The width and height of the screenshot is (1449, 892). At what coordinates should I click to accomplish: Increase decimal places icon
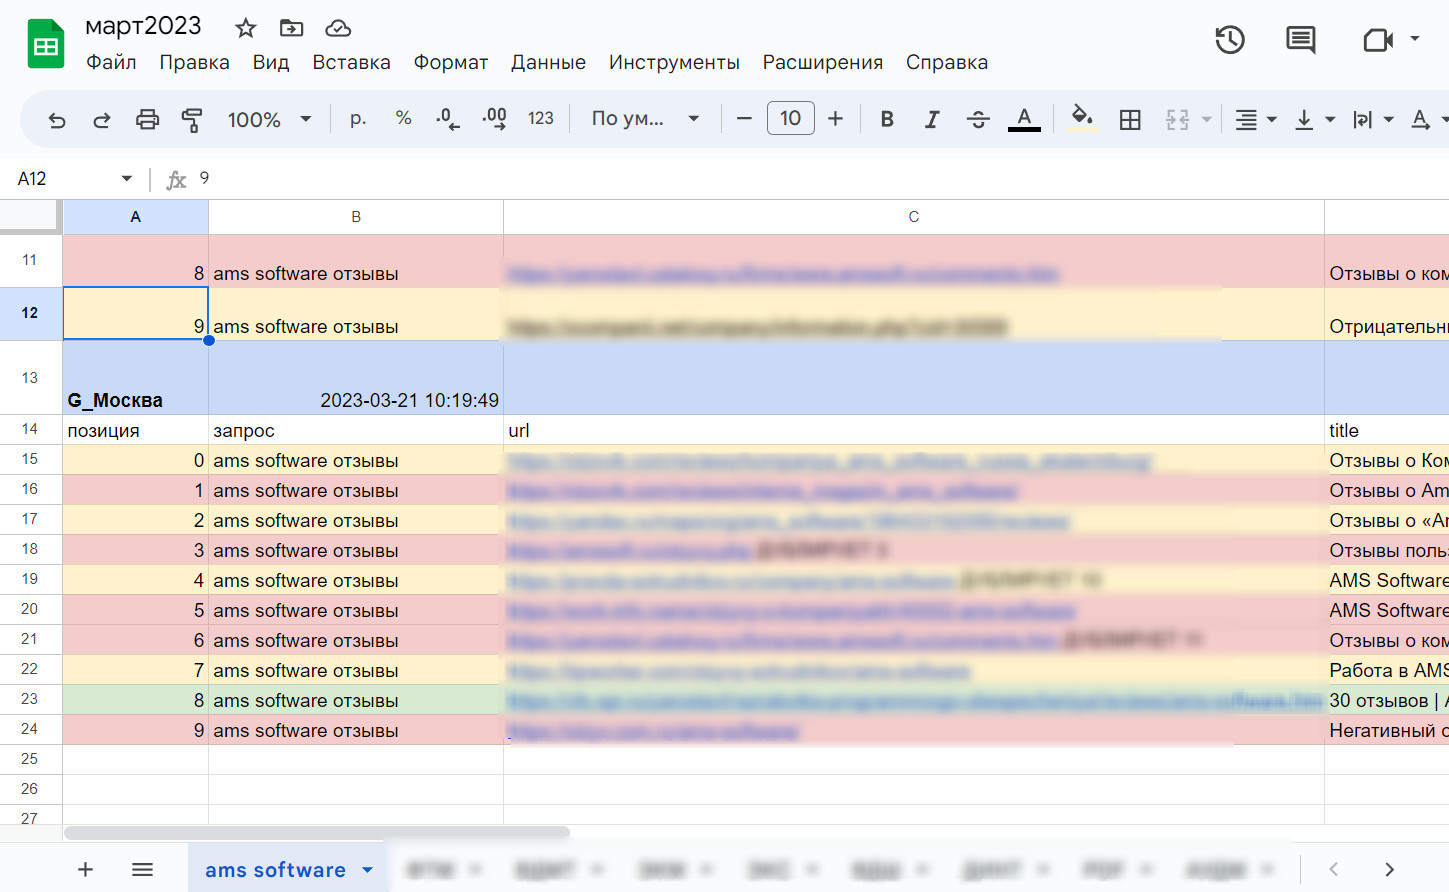[x=494, y=119]
